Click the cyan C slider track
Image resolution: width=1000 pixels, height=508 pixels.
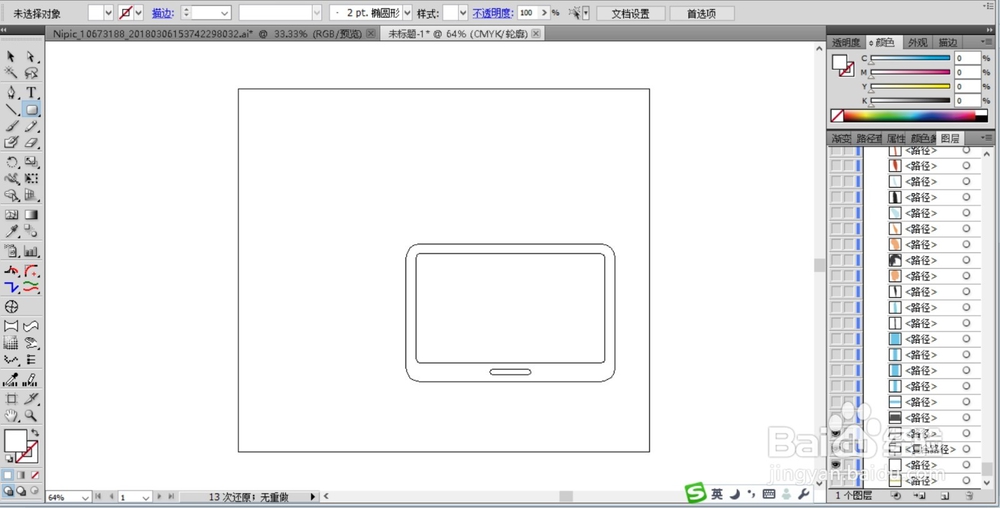click(x=910, y=58)
